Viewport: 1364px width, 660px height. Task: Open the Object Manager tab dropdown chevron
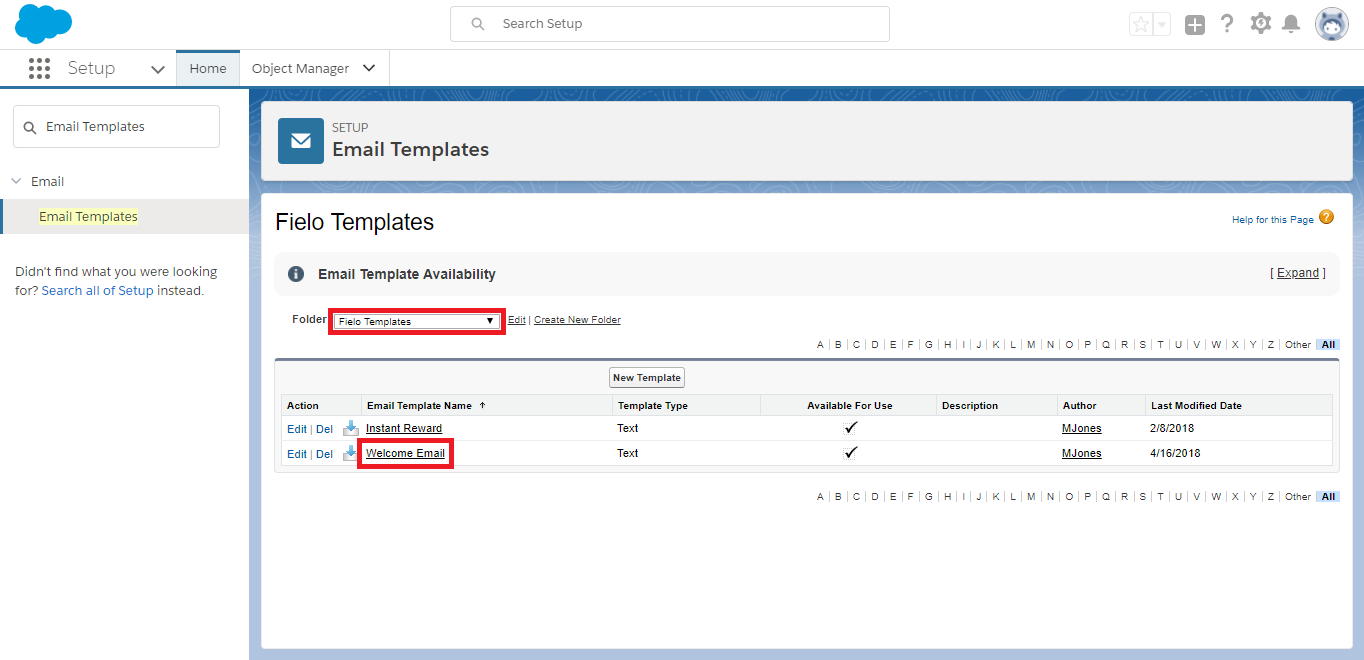tap(369, 68)
